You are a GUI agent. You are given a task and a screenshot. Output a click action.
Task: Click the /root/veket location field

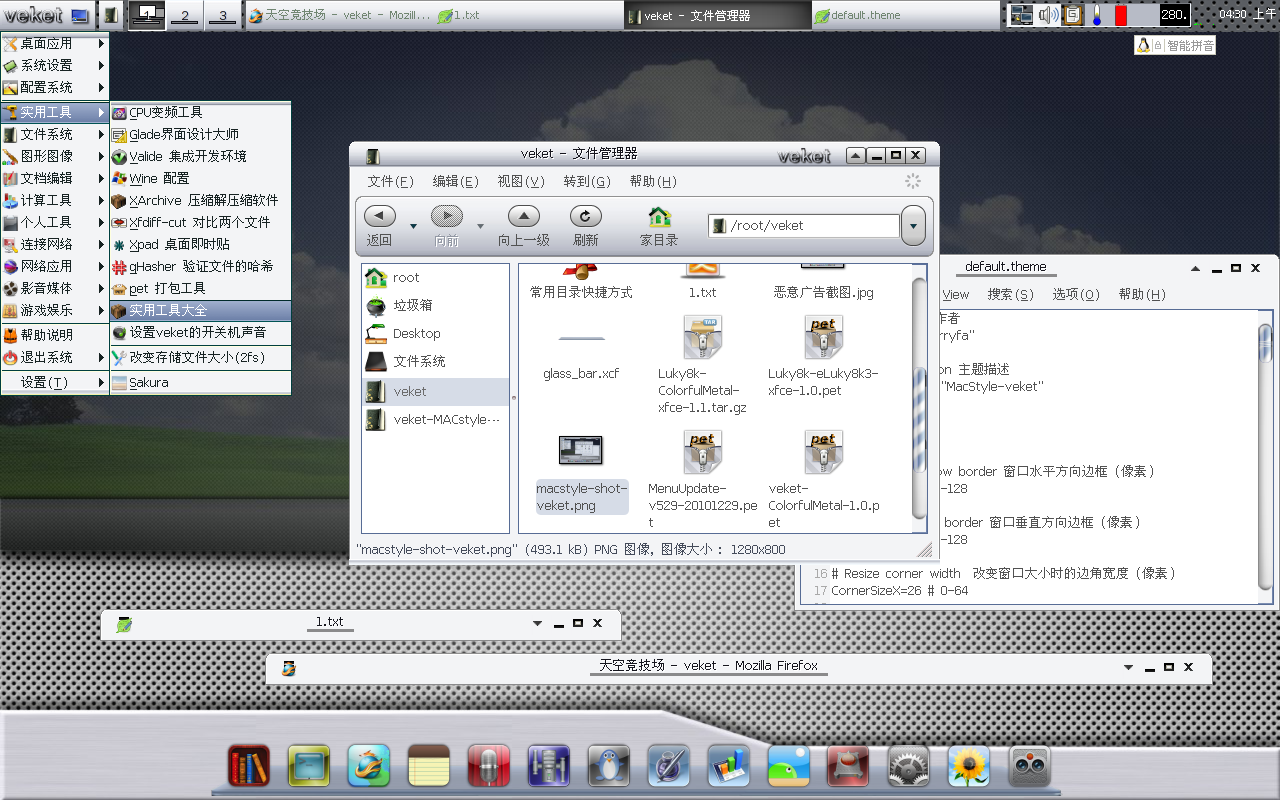[x=804, y=226]
